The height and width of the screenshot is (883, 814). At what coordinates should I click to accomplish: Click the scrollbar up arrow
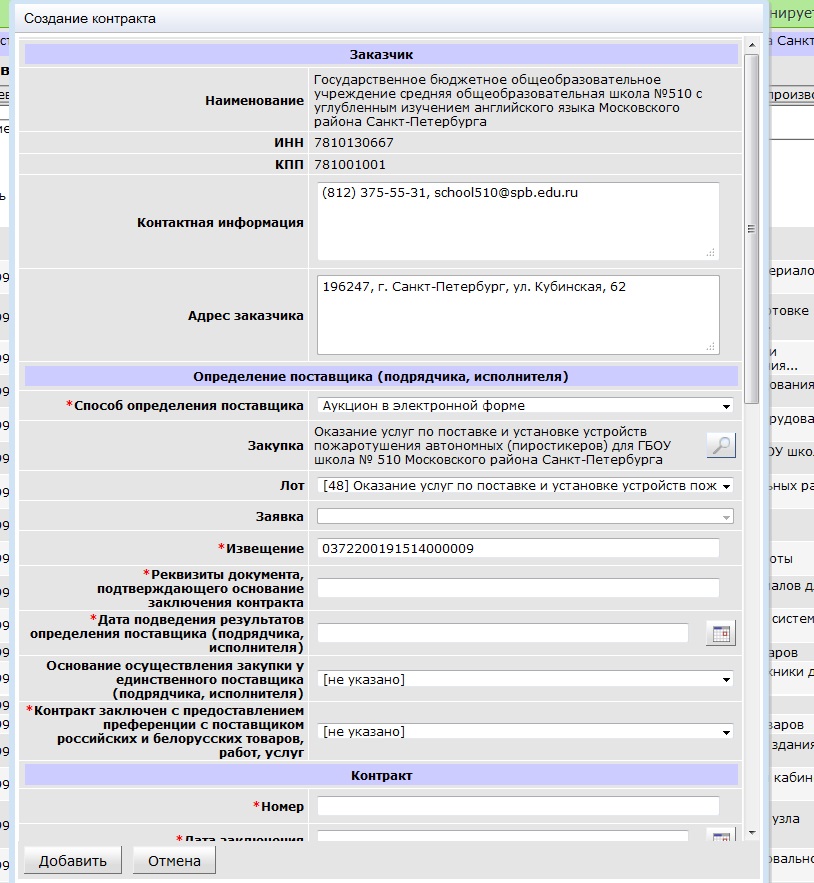751,45
